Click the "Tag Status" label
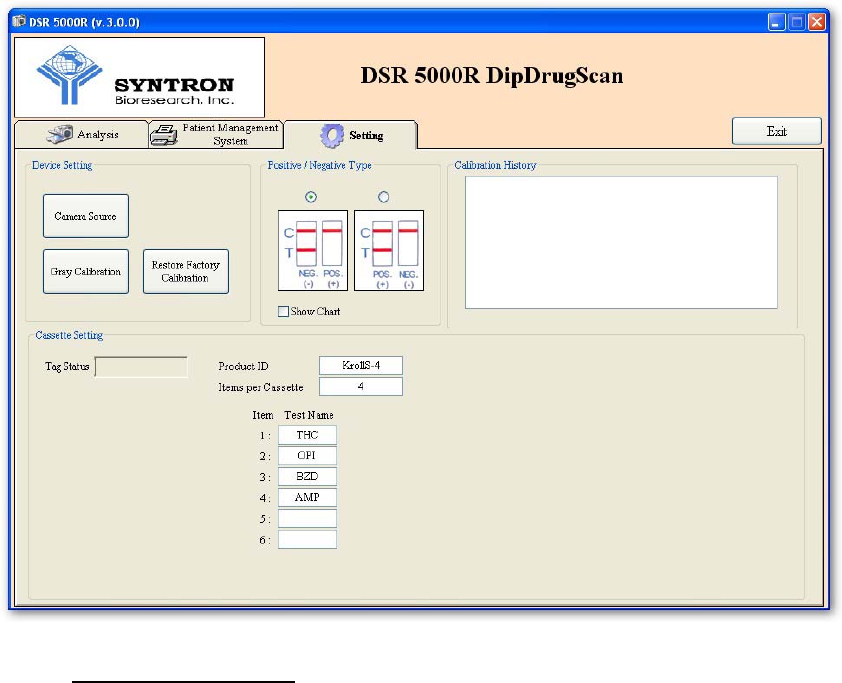Viewport: 842px width, 683px height. (x=67, y=367)
